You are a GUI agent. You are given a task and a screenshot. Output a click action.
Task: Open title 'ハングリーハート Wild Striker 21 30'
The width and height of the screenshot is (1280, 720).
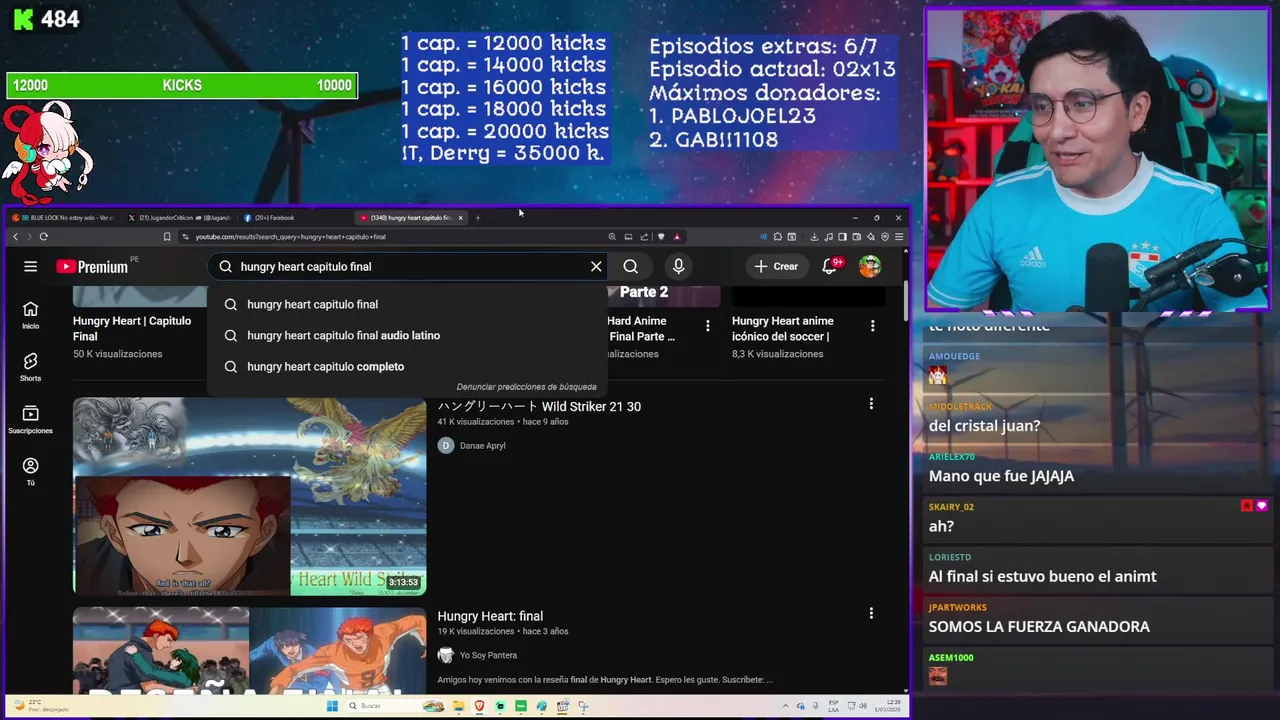[539, 406]
